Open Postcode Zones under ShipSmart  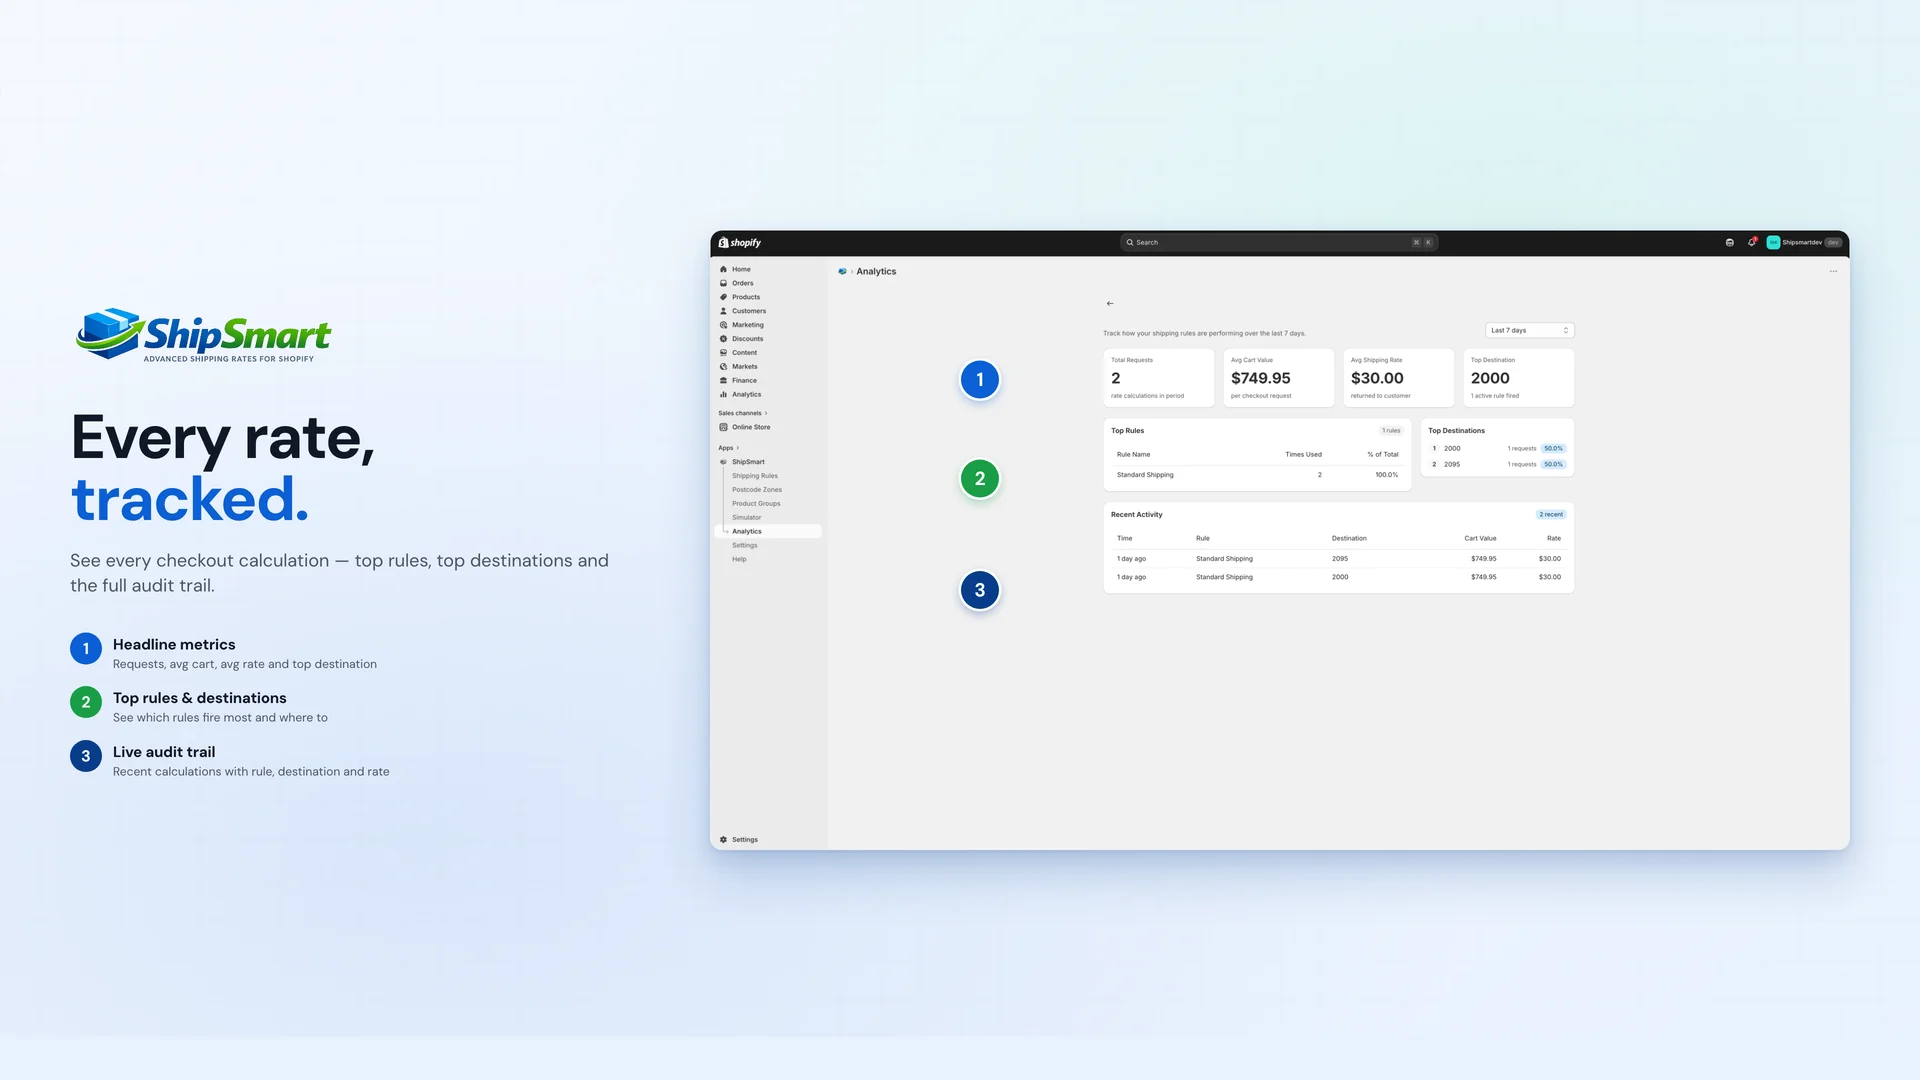(756, 490)
